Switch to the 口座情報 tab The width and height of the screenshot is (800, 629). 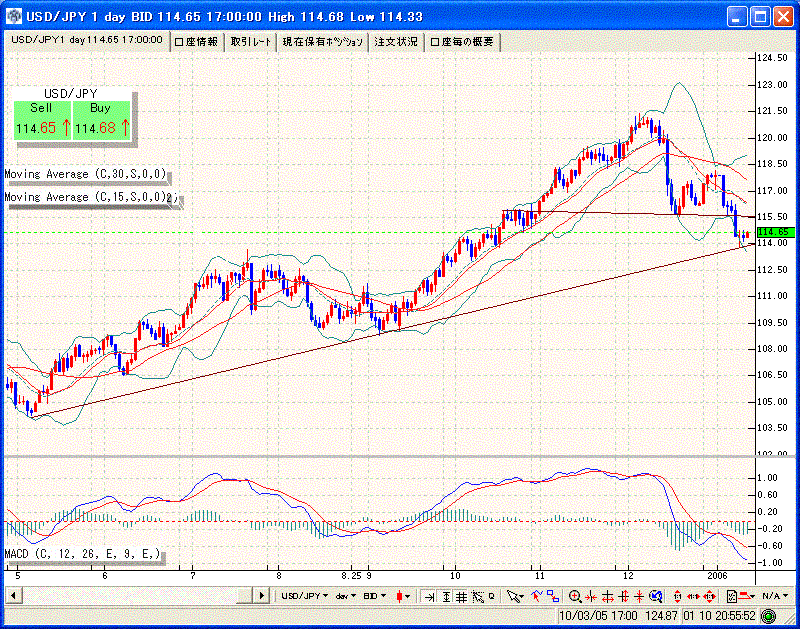click(196, 41)
